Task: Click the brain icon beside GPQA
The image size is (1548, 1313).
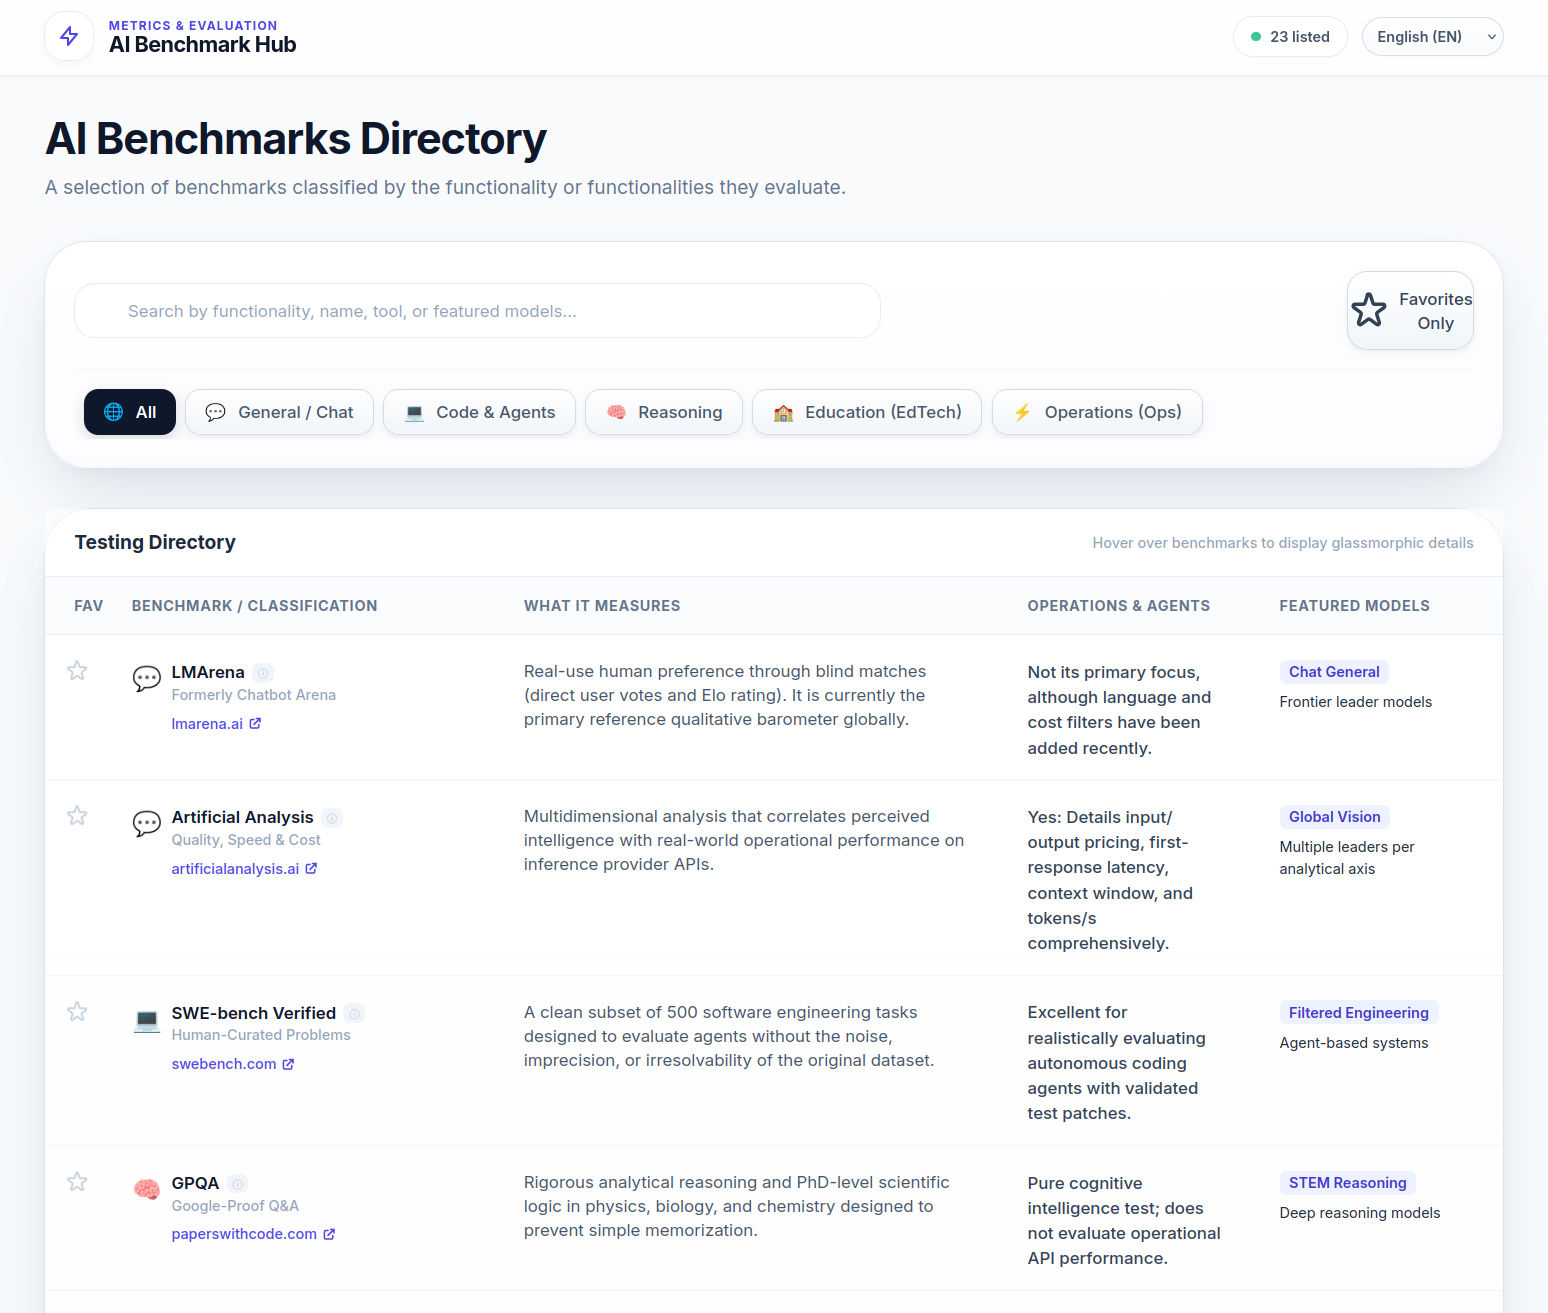Action: click(x=147, y=1190)
